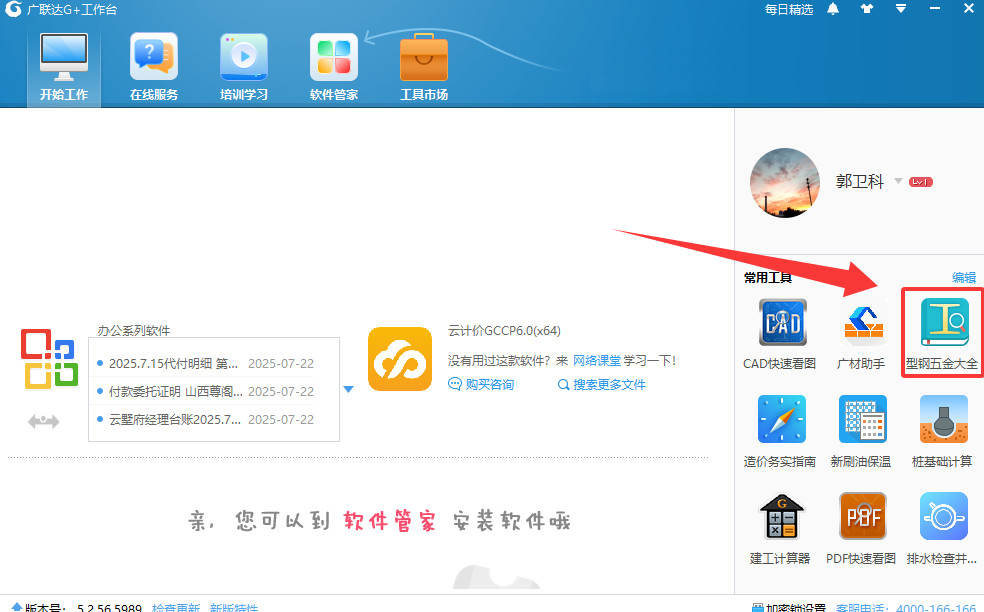Click the double-arrow swap icon under office icon
984x612 pixels.
[43, 421]
